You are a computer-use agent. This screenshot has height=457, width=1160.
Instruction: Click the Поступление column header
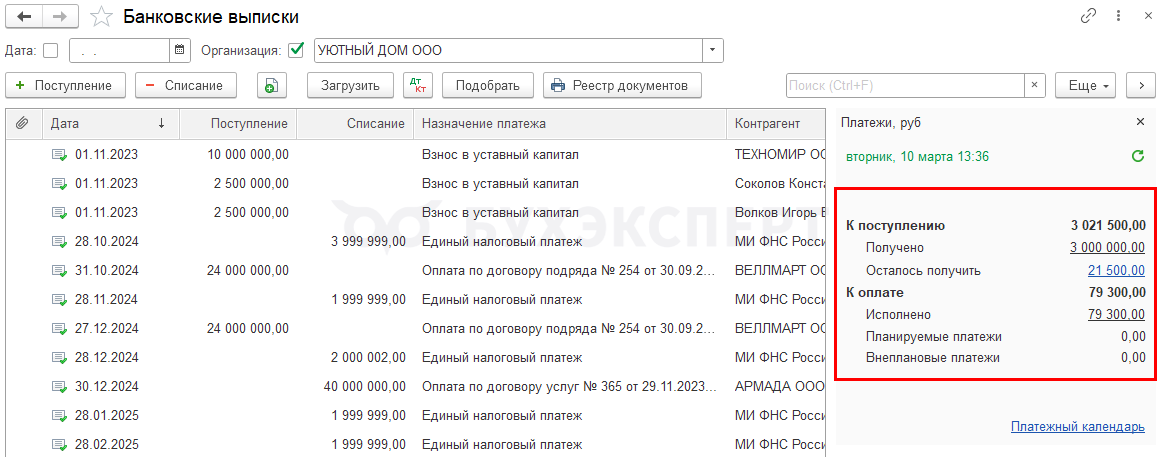pos(237,123)
